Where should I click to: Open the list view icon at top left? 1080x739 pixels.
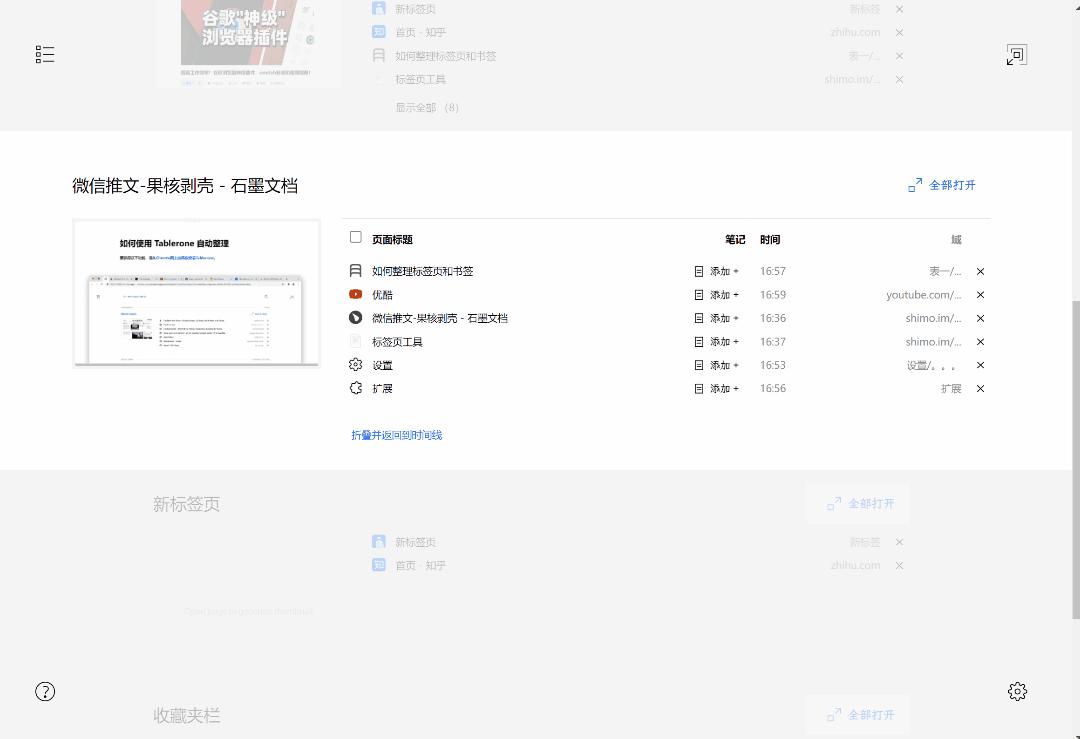(x=45, y=54)
